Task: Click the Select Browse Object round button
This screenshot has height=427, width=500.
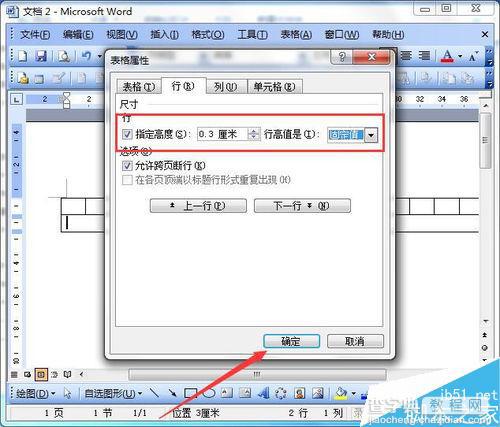Action: coord(485,348)
